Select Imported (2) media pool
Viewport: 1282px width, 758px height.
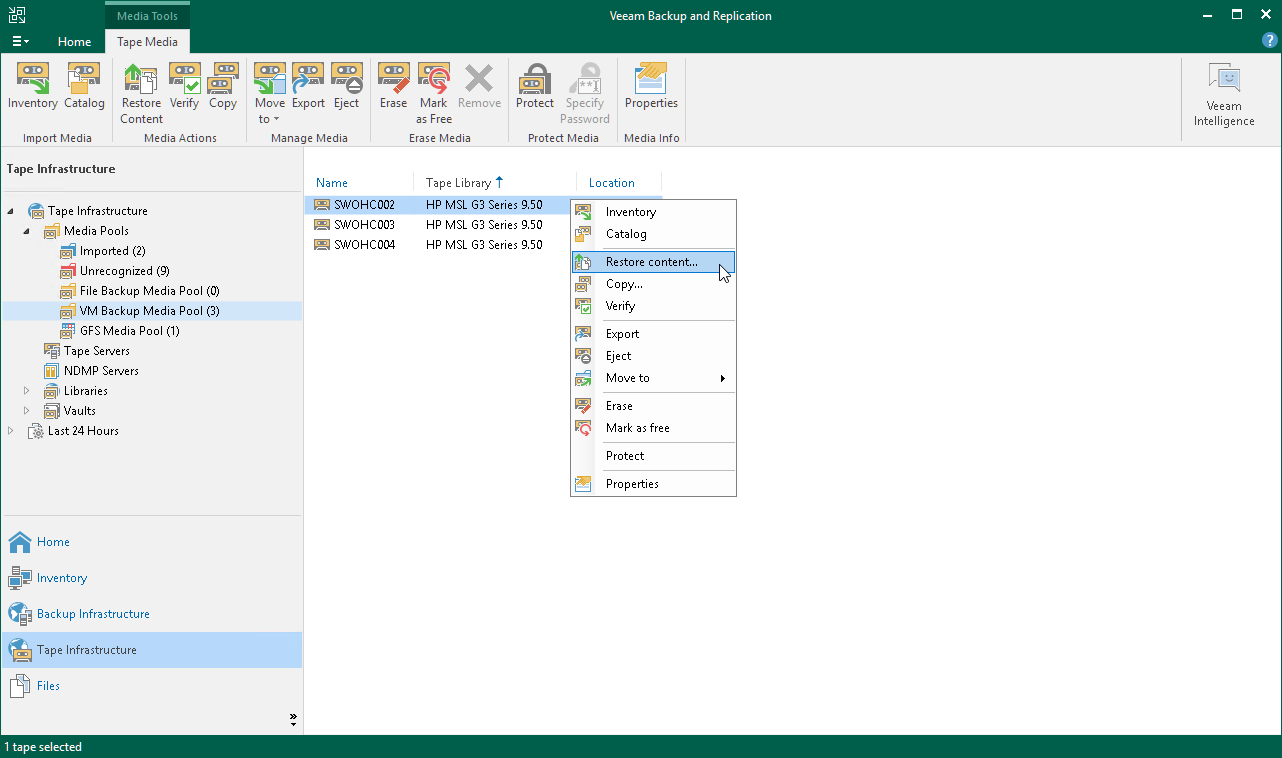[112, 251]
